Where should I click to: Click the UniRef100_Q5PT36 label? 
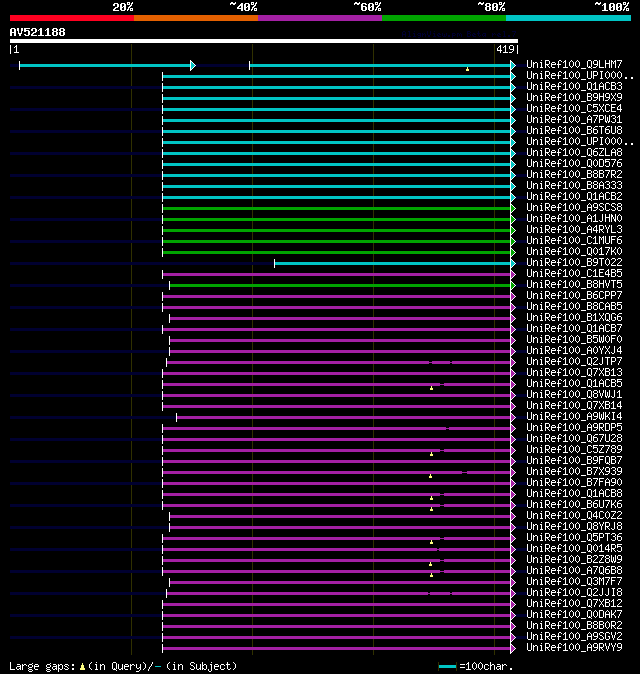coord(574,538)
